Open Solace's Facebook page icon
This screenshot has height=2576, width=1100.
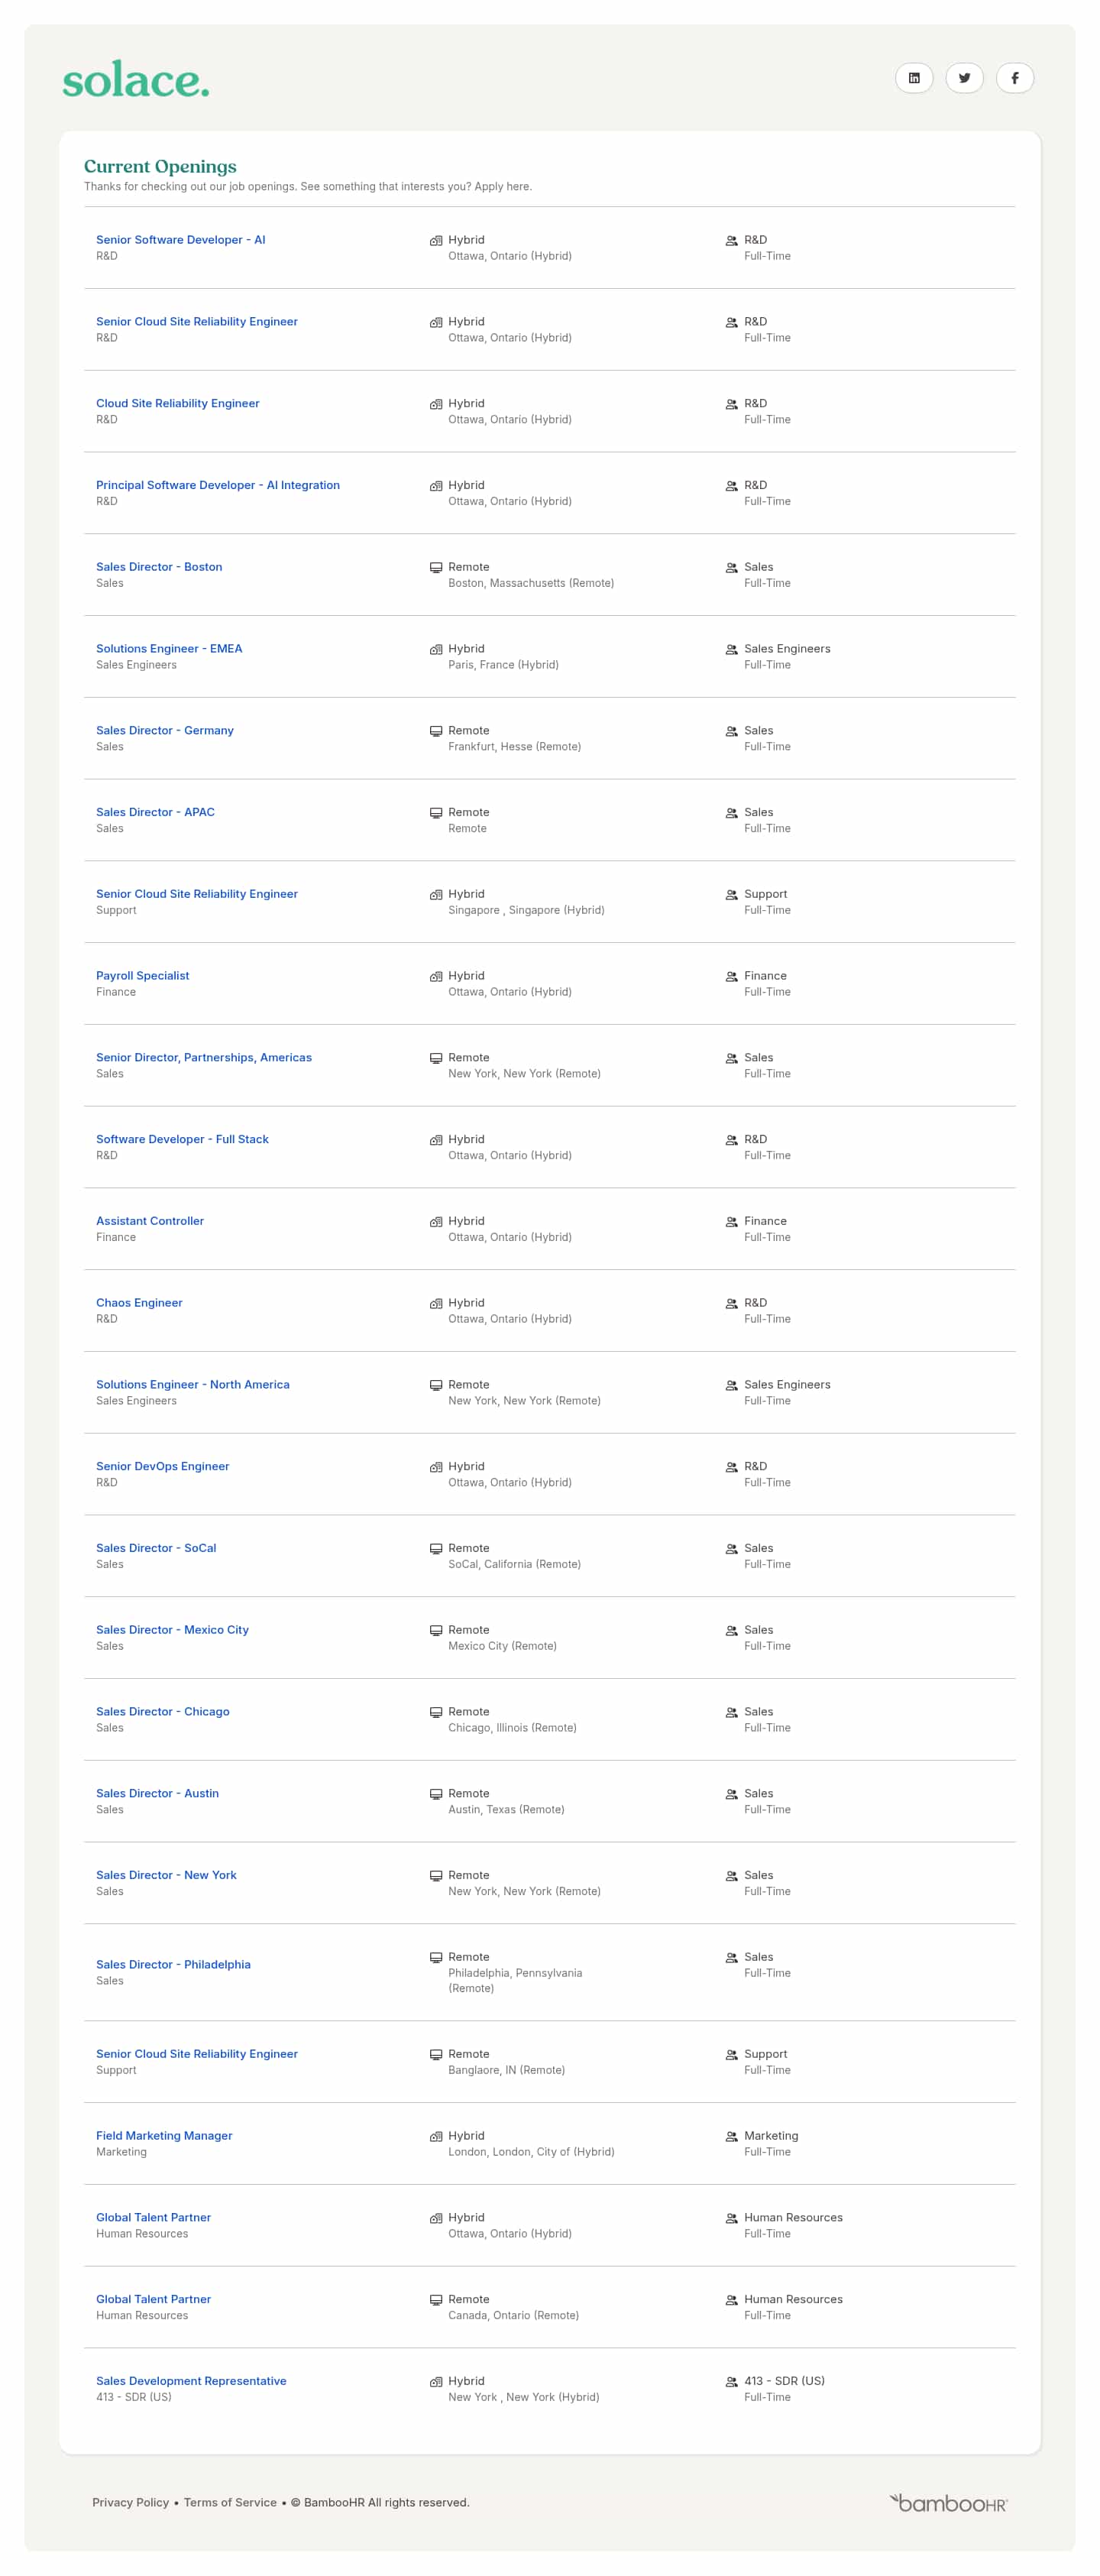coord(1014,78)
